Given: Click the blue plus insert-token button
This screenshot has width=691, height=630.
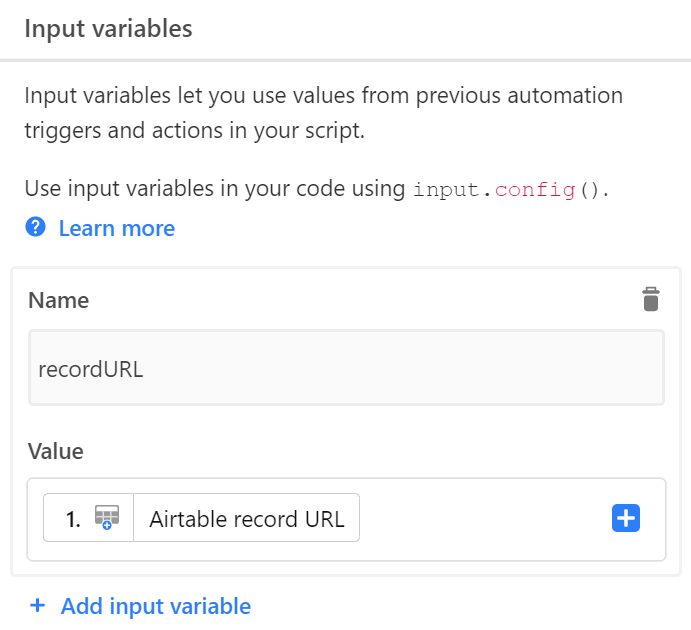Looking at the screenshot, I should point(625,518).
